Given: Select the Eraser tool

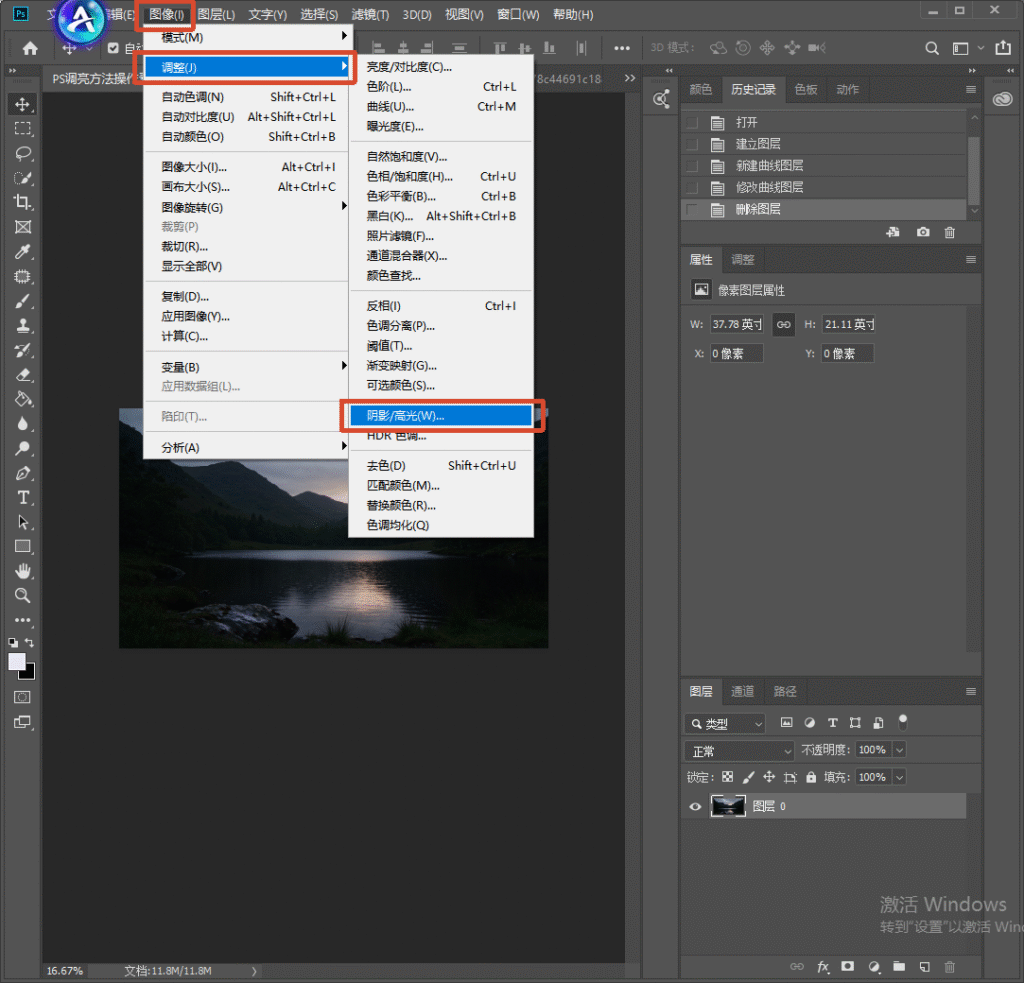Looking at the screenshot, I should coord(23,375).
